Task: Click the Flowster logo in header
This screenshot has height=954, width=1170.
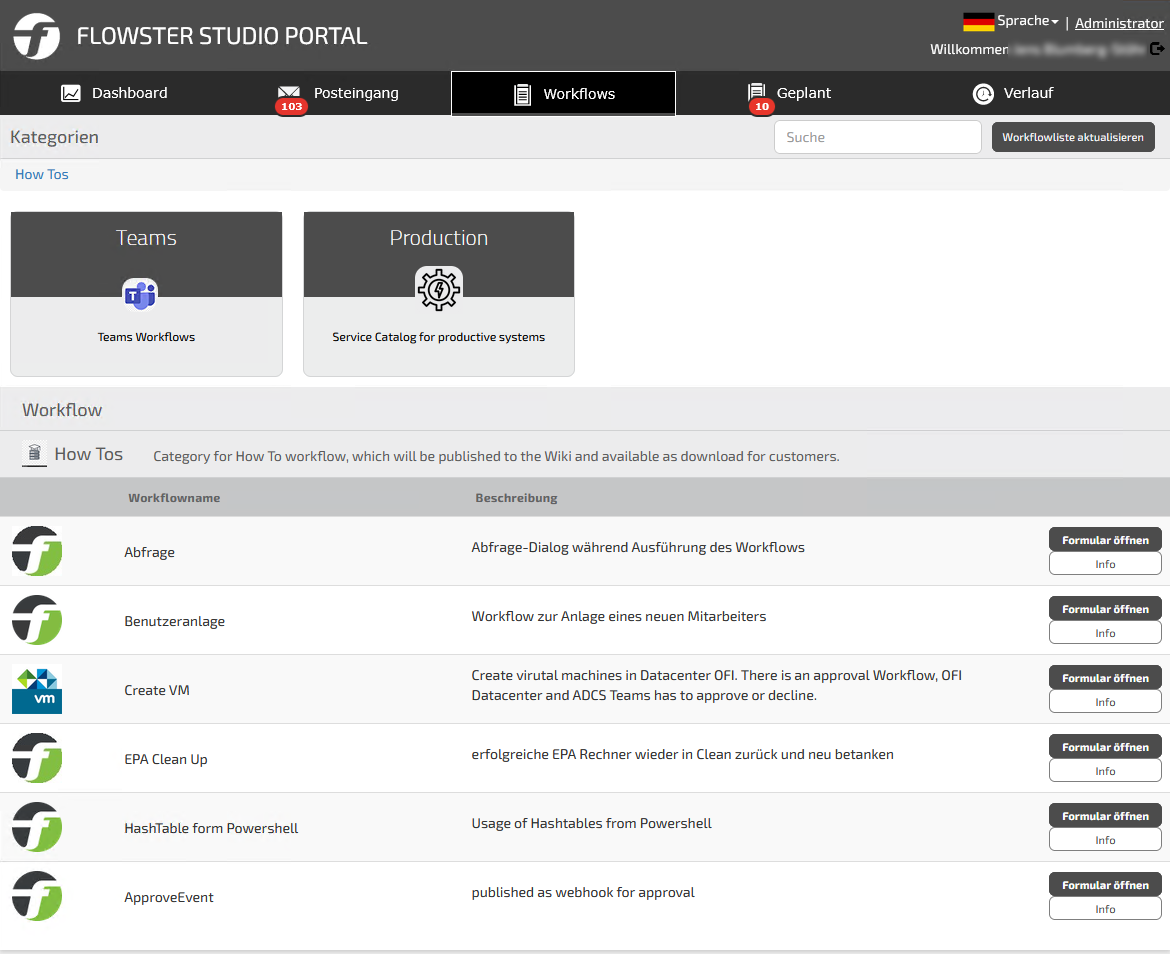Action: pyautogui.click(x=37, y=36)
